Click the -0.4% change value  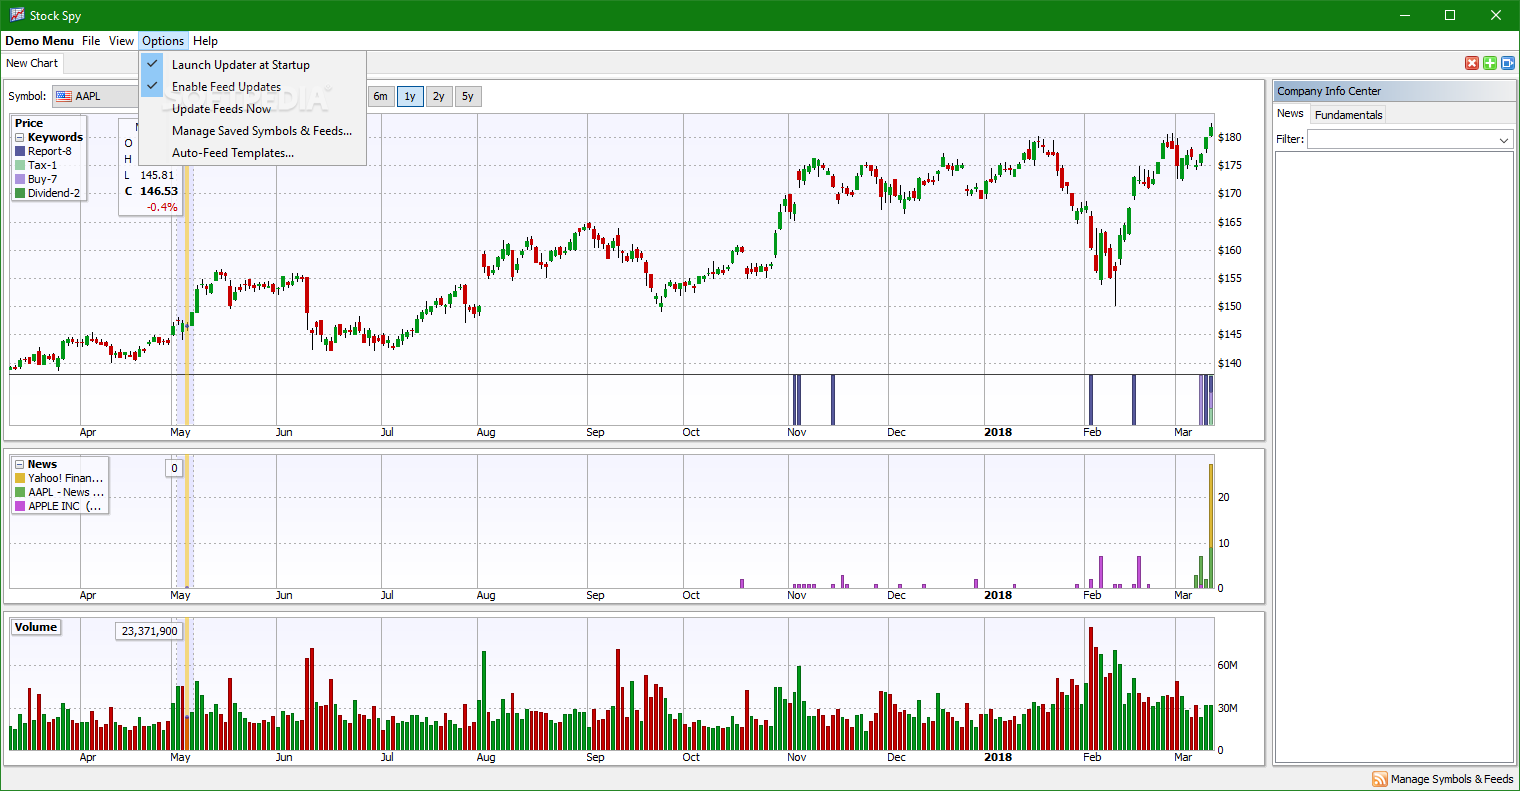click(x=162, y=207)
